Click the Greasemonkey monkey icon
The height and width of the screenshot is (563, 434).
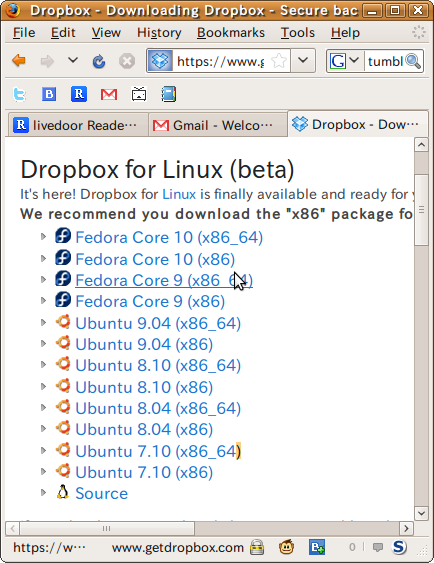[x=286, y=547]
